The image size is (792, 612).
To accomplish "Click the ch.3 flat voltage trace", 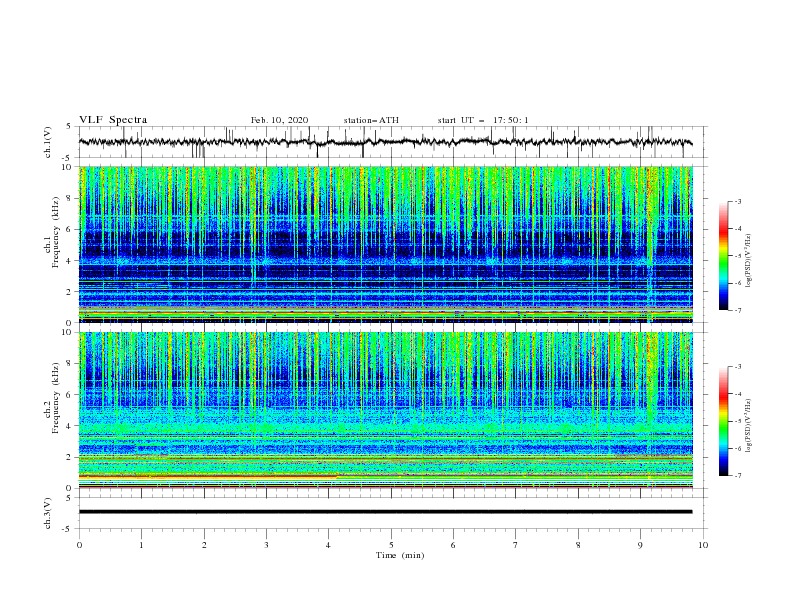I will coord(385,512).
